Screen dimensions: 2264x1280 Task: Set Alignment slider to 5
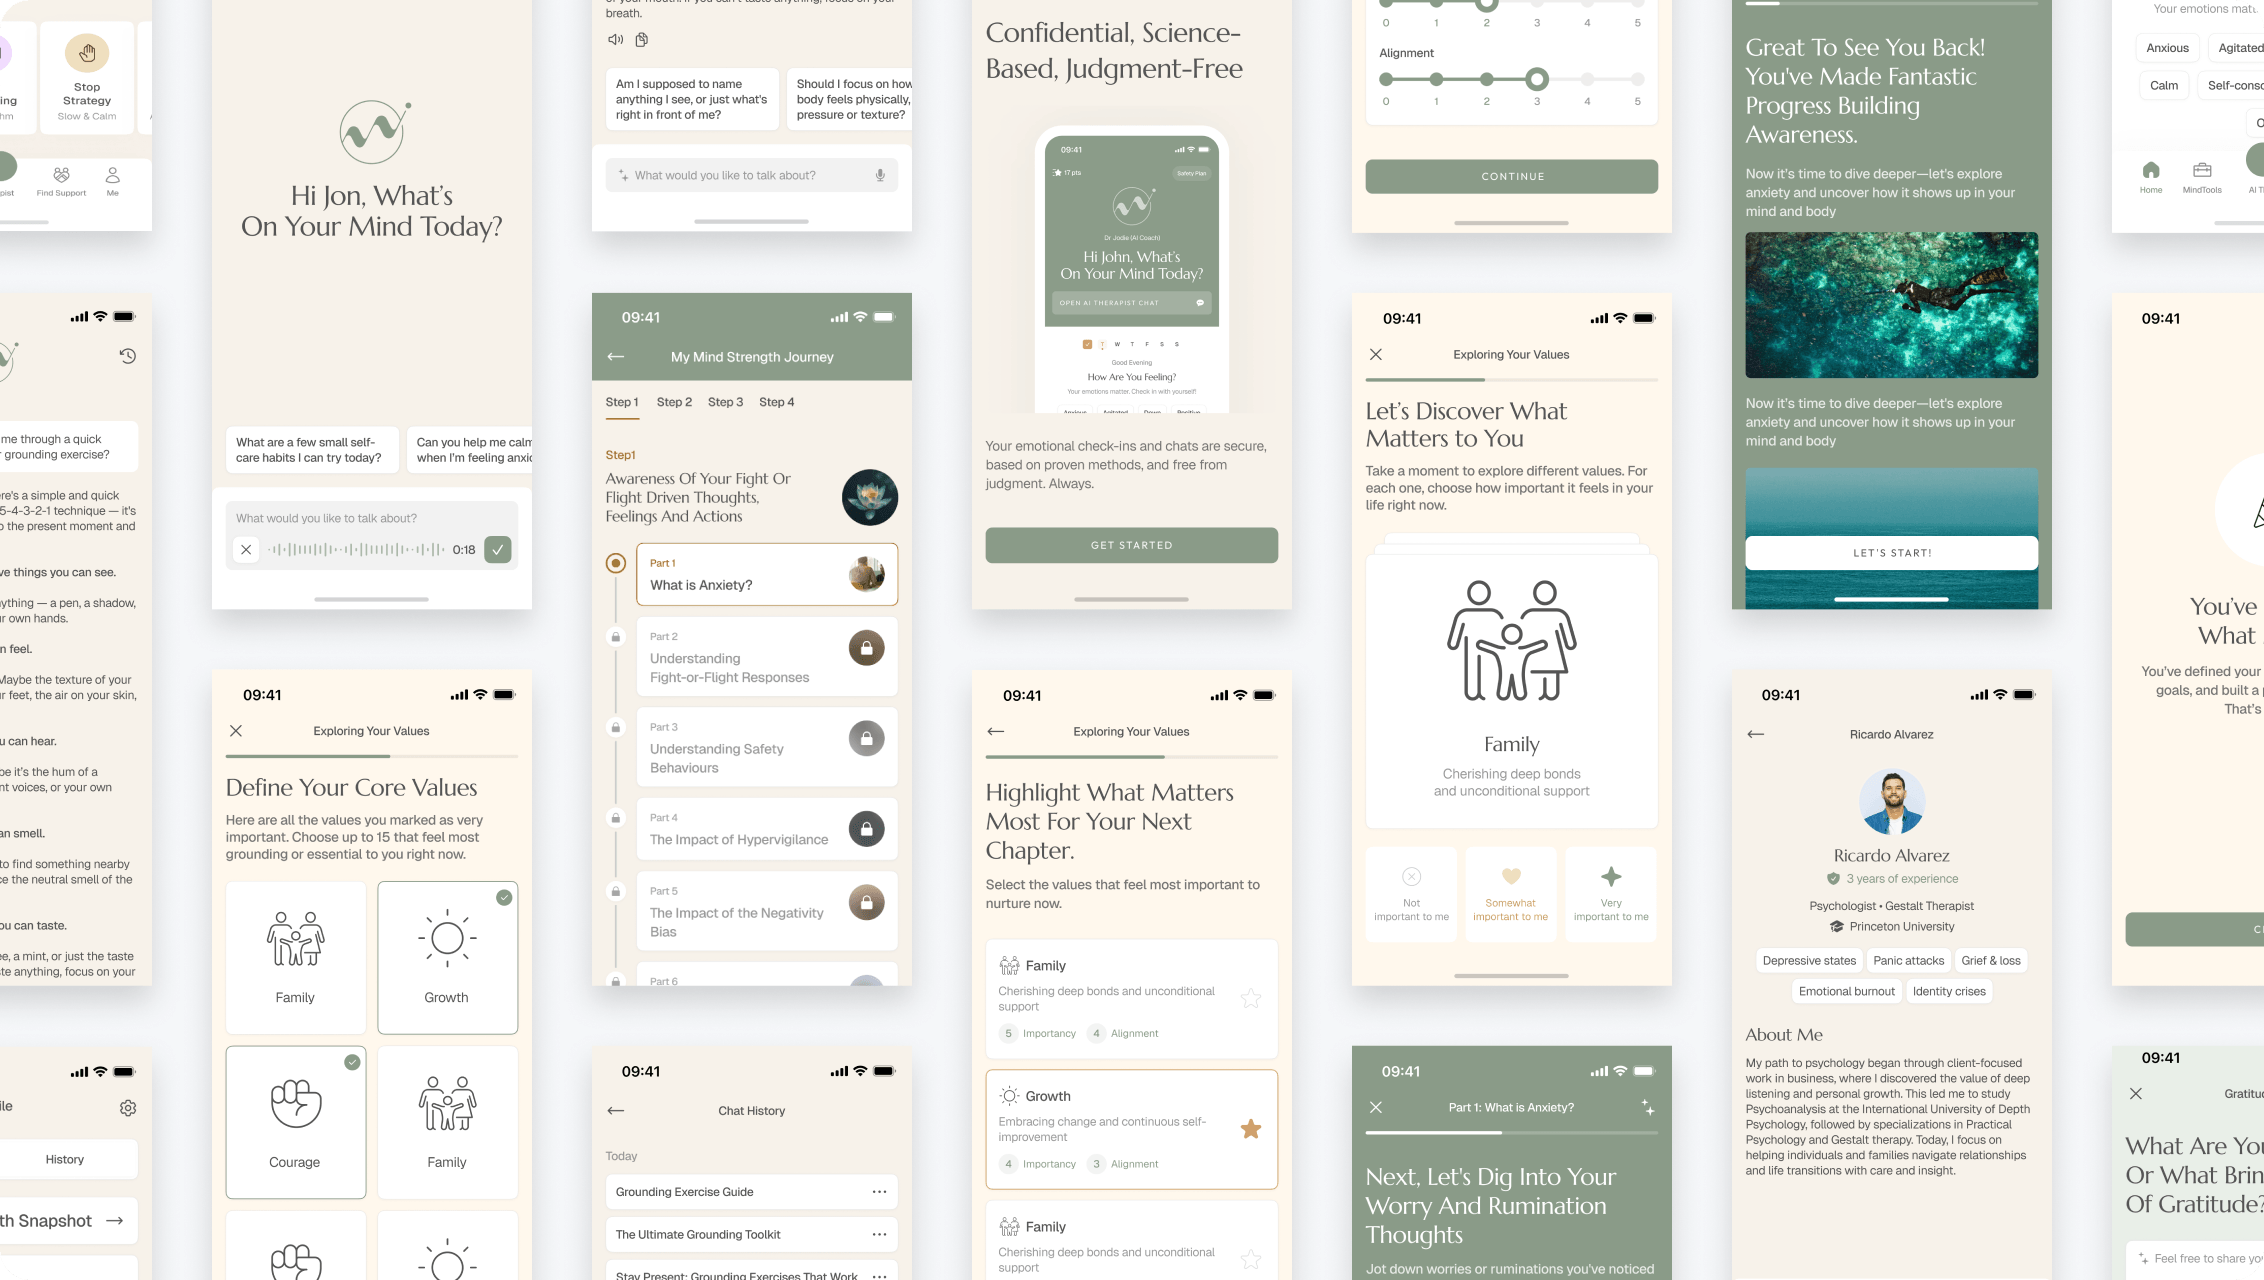coord(1637,79)
